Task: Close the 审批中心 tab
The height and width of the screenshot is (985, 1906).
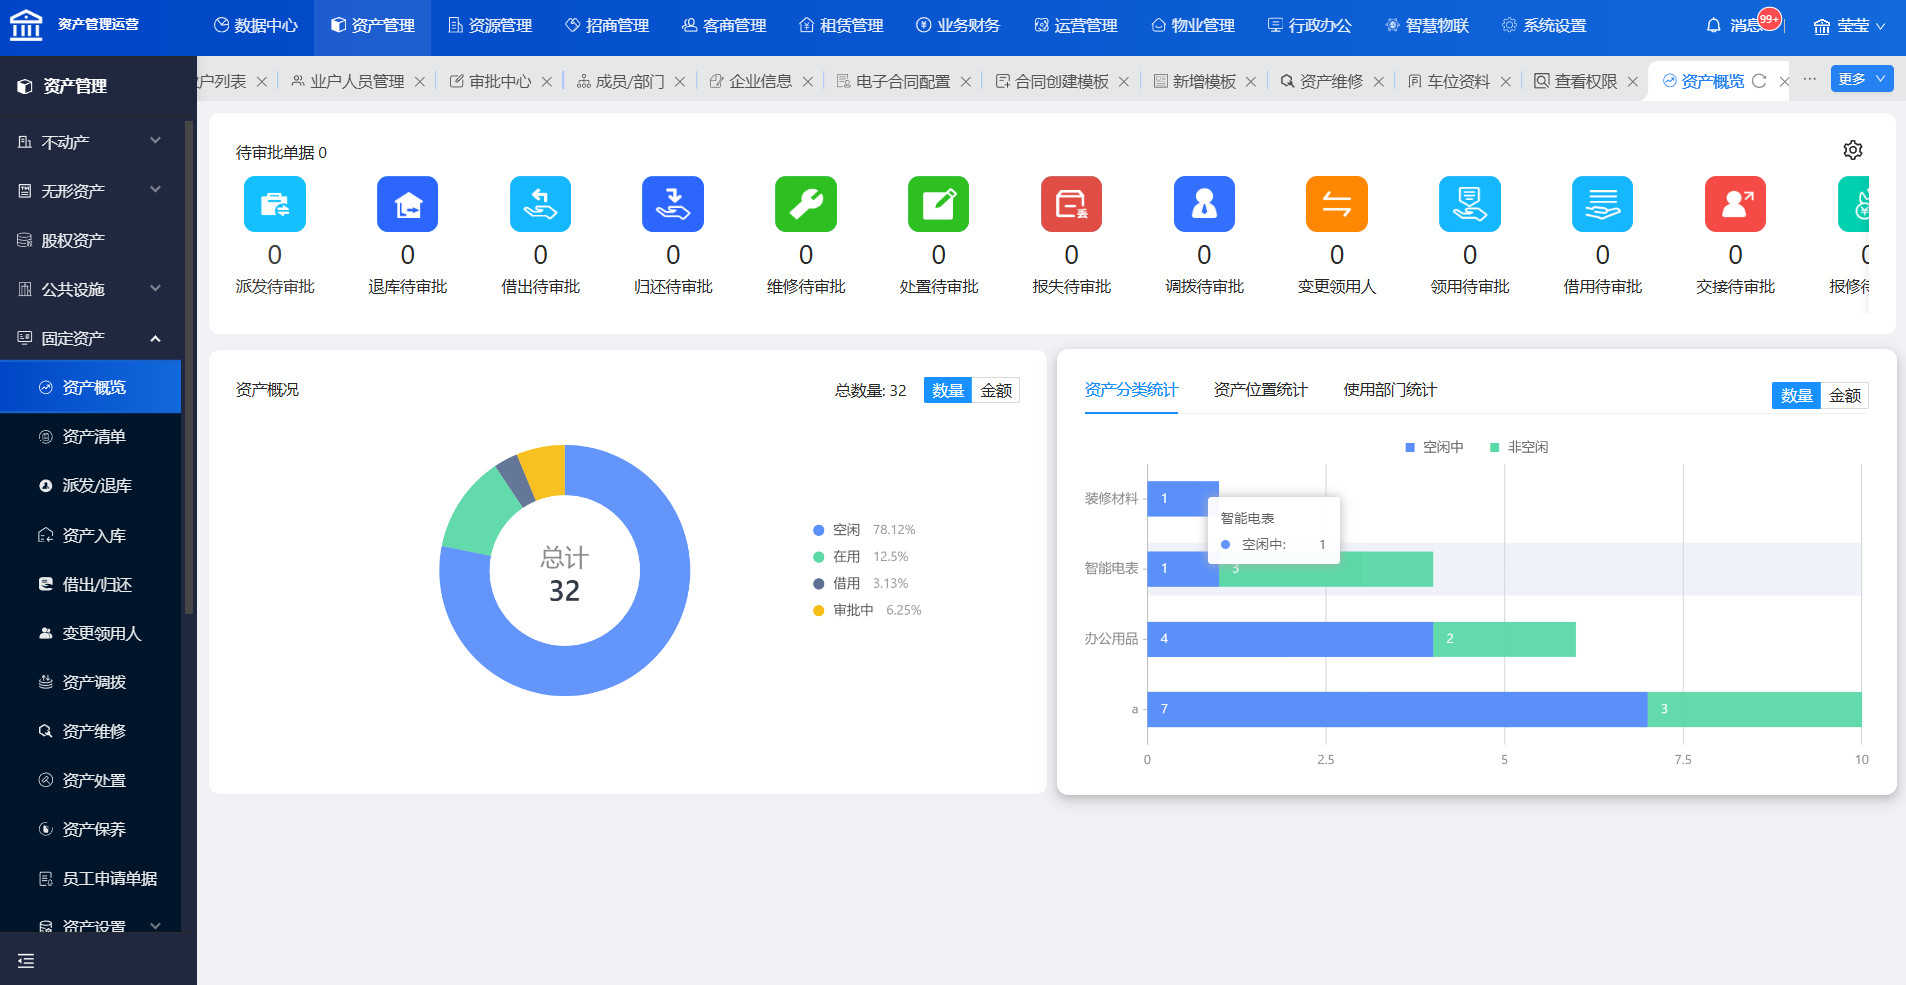Action: click(547, 82)
